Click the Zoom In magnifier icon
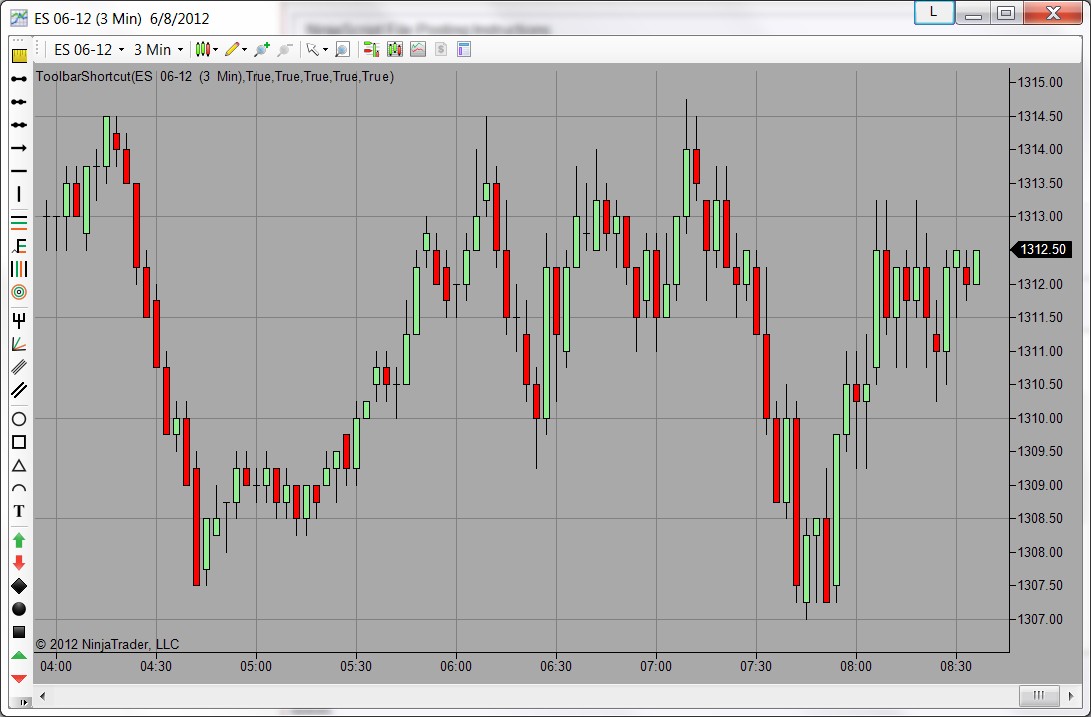Screen dimensions: 1091x717 click(x=262, y=49)
